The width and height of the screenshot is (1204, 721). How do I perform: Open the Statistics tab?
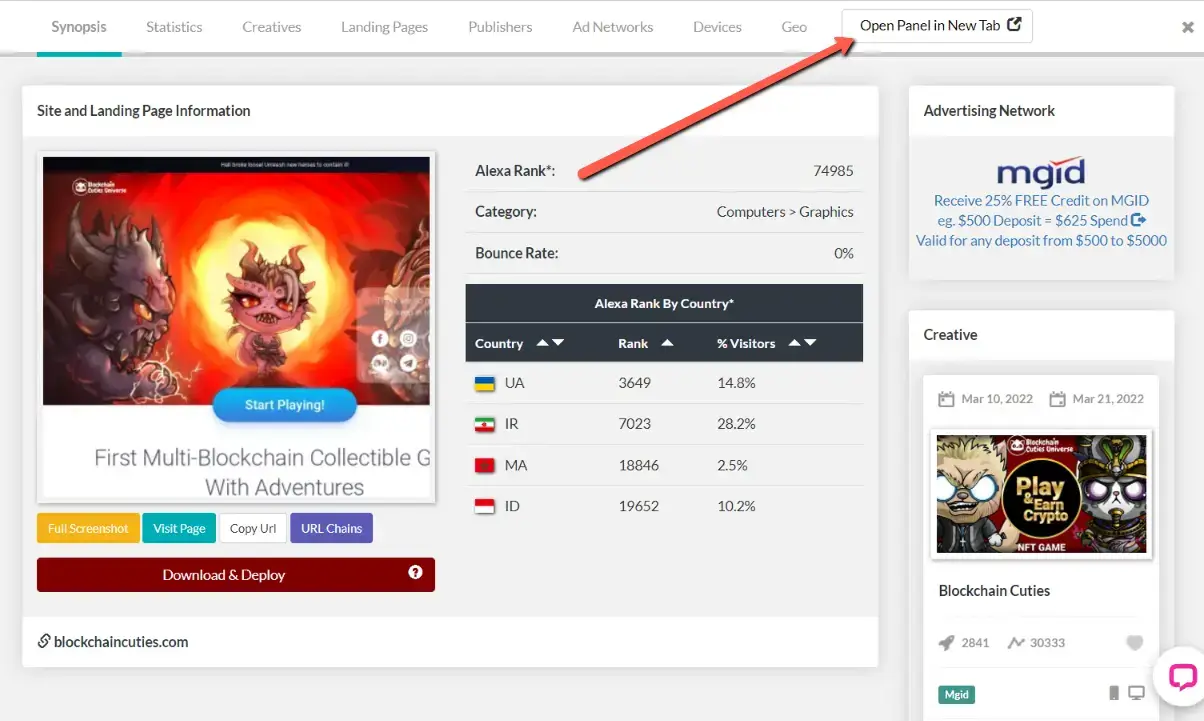click(x=174, y=27)
